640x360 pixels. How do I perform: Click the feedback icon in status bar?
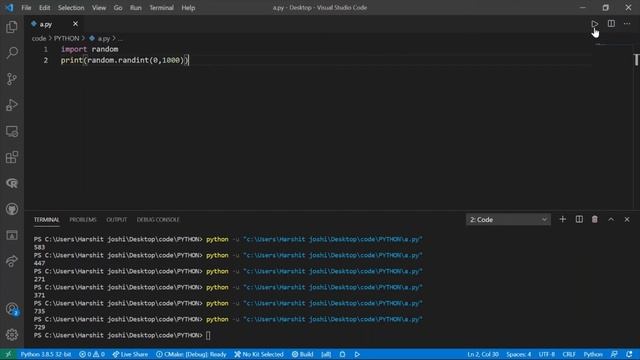point(614,354)
